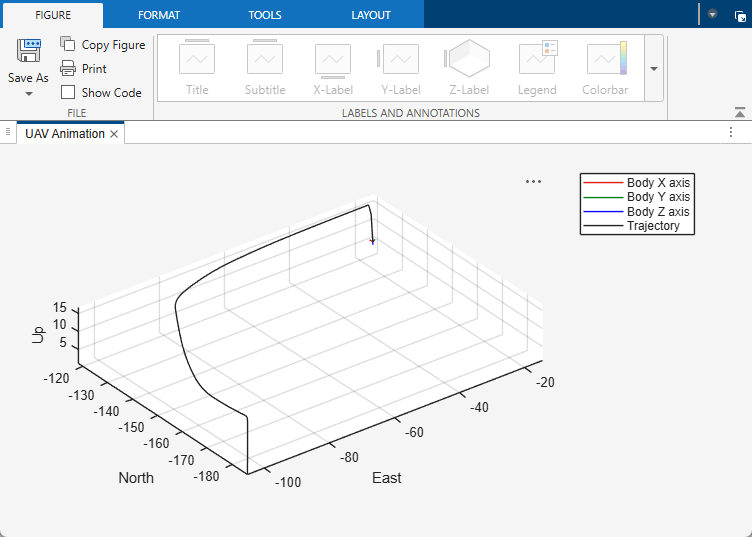The height and width of the screenshot is (537, 752).
Task: Add a Title to the plot
Action: point(197,68)
